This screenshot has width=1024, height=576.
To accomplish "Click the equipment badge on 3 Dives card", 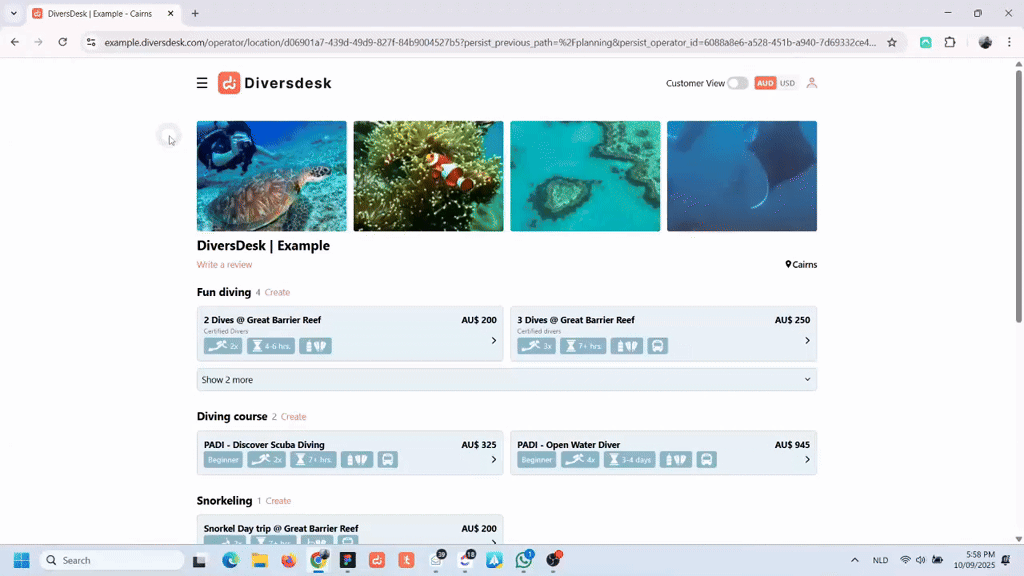I will coord(627,345).
